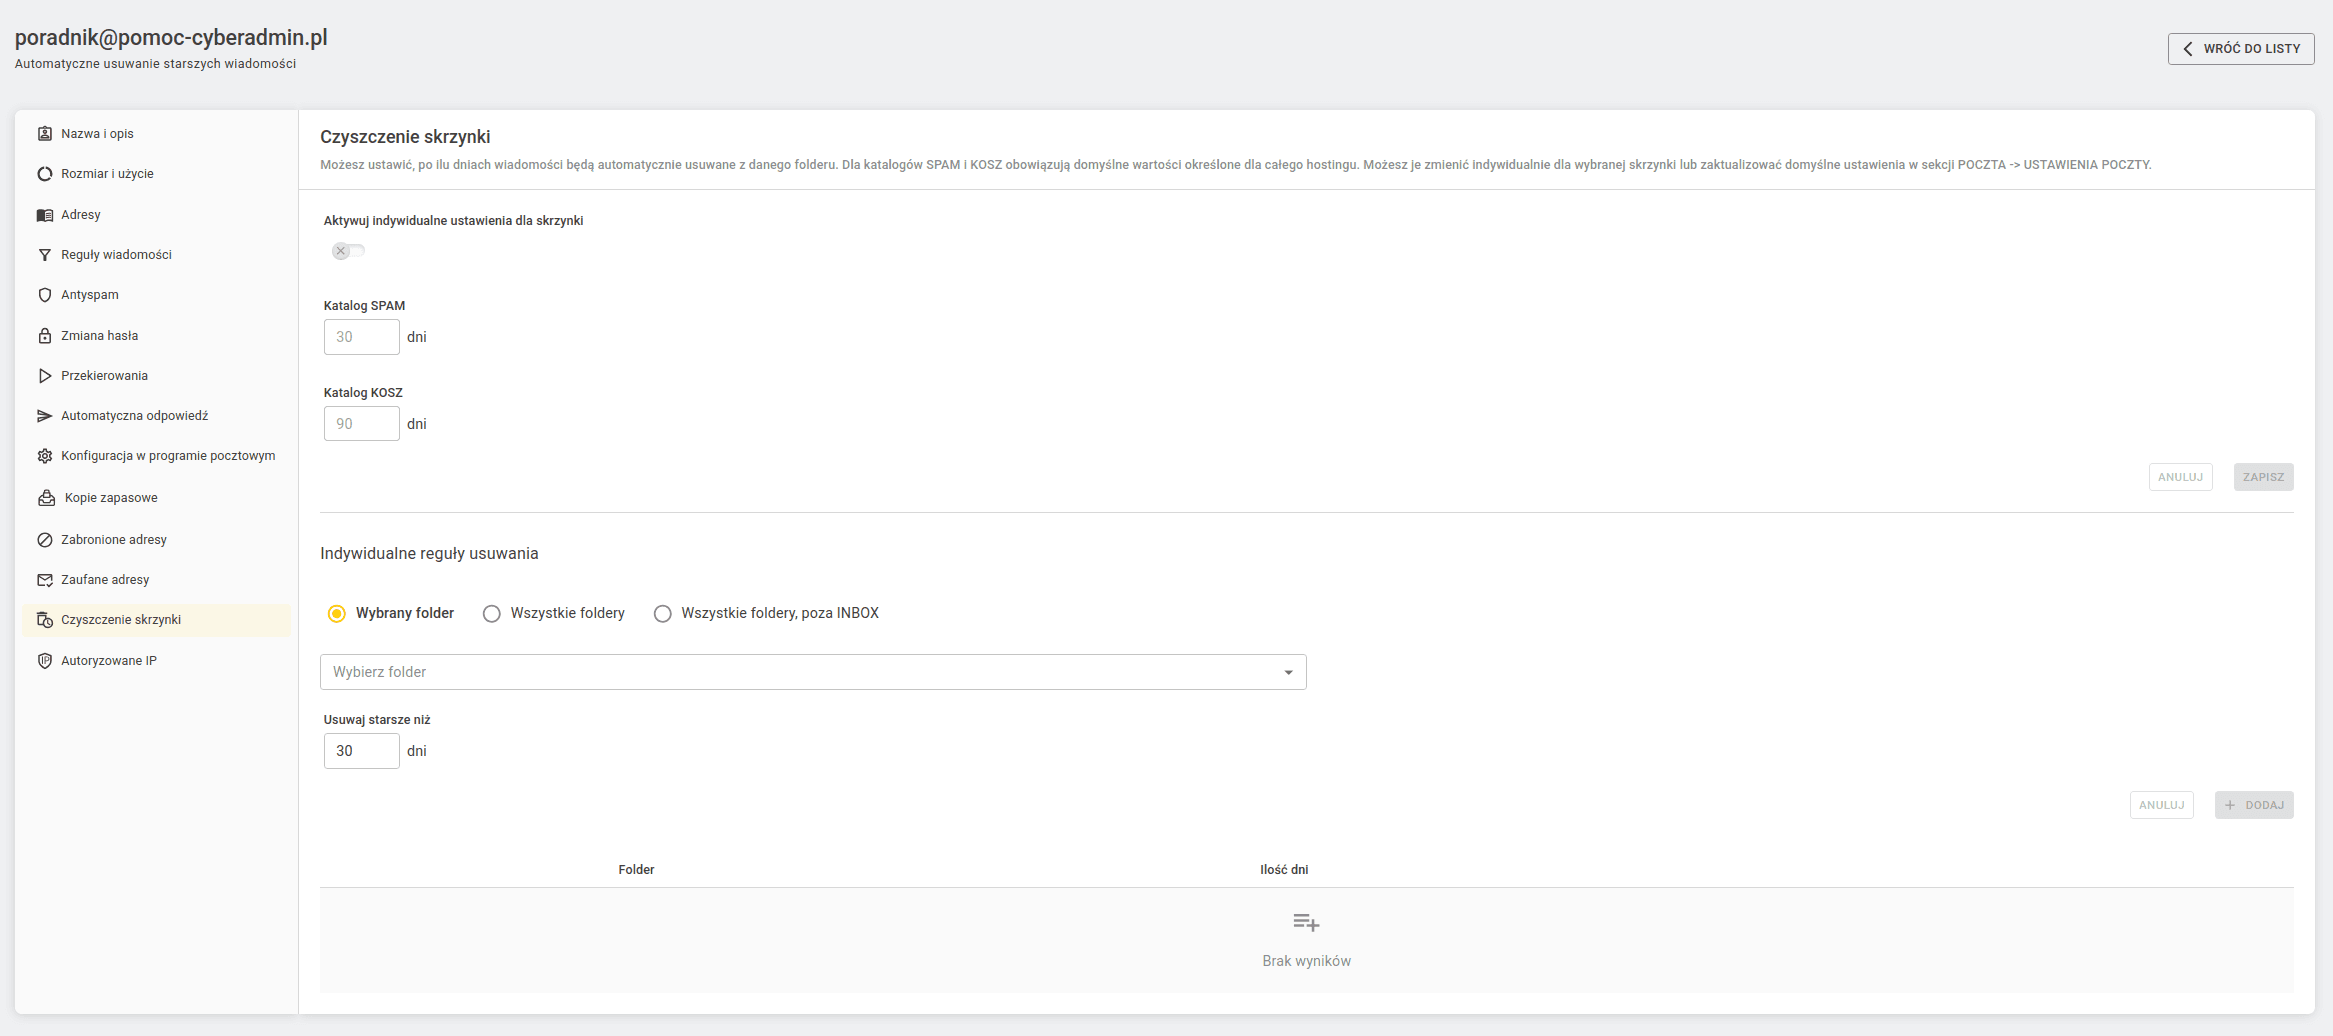The width and height of the screenshot is (2333, 1036).
Task: Click the Zabronione adresy blocked icon
Action: [x=45, y=540]
